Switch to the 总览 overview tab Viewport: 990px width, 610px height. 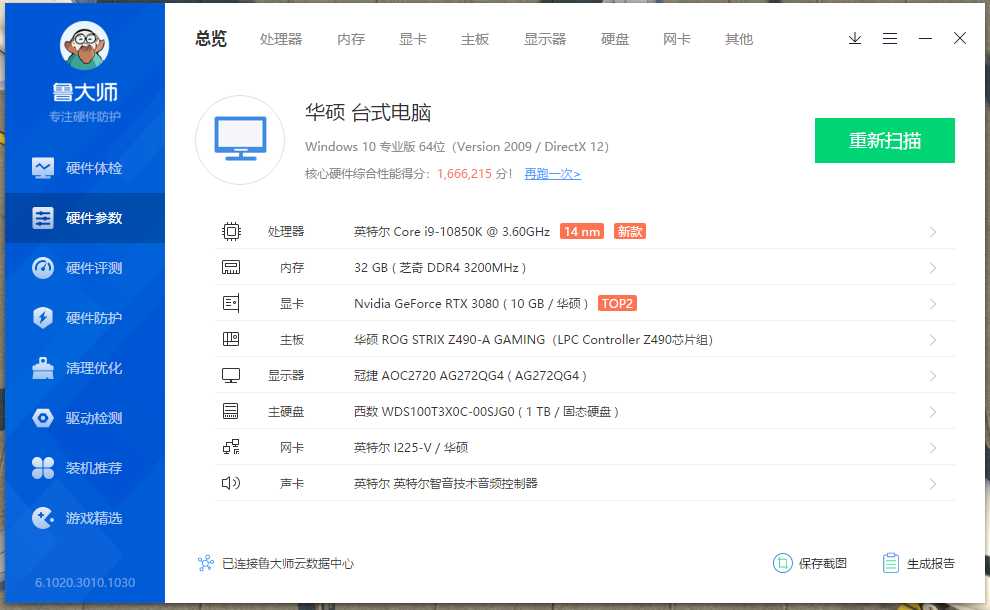[211, 39]
